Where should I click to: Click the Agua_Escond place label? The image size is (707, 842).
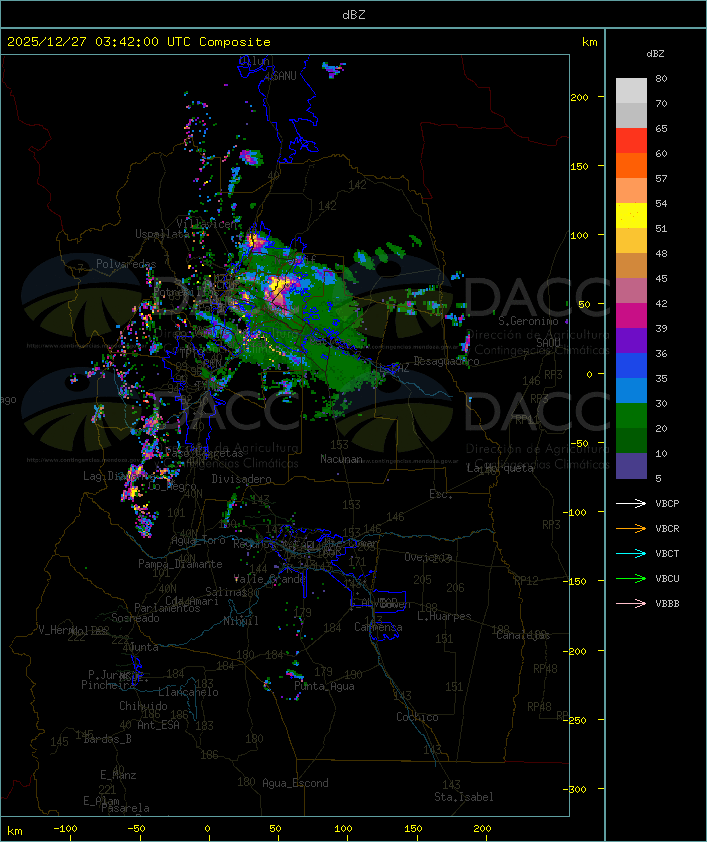295,783
